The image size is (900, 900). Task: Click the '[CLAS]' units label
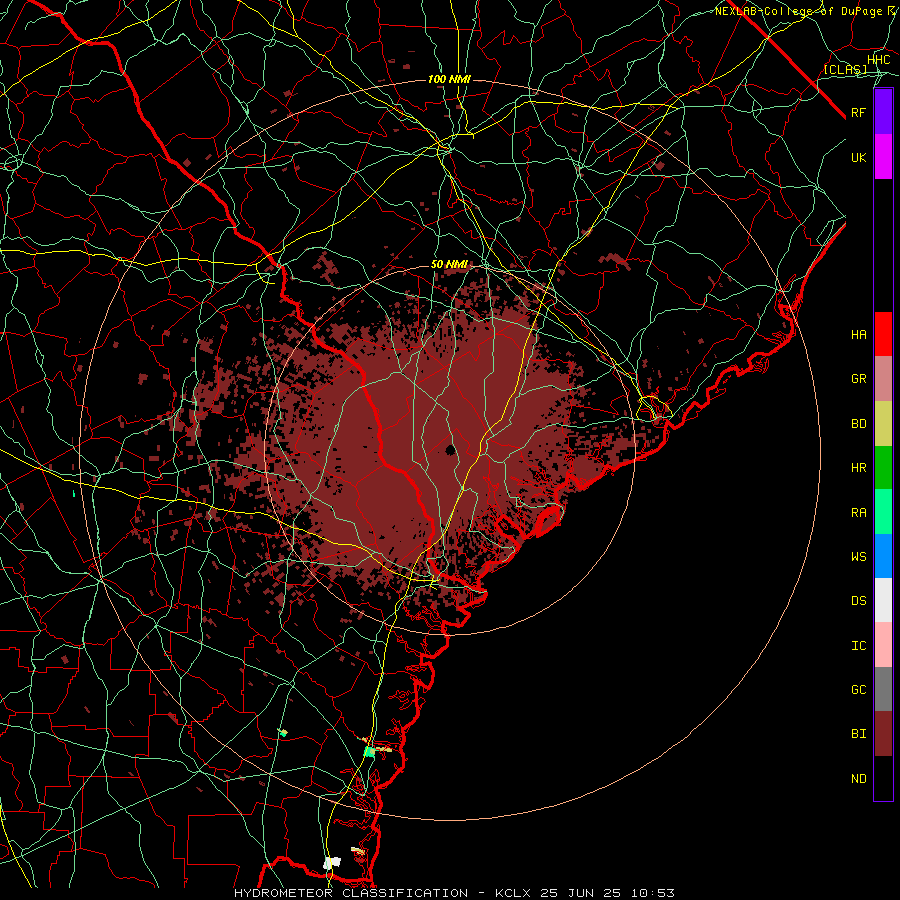[845, 69]
